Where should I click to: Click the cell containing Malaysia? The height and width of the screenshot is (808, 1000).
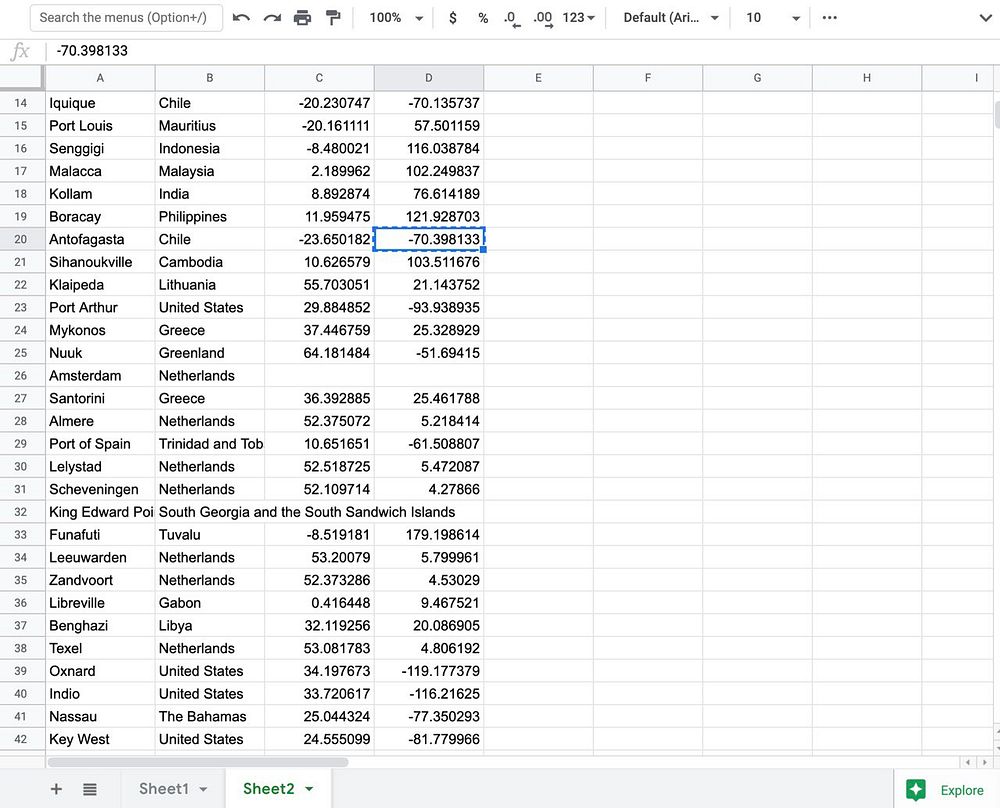(x=210, y=171)
